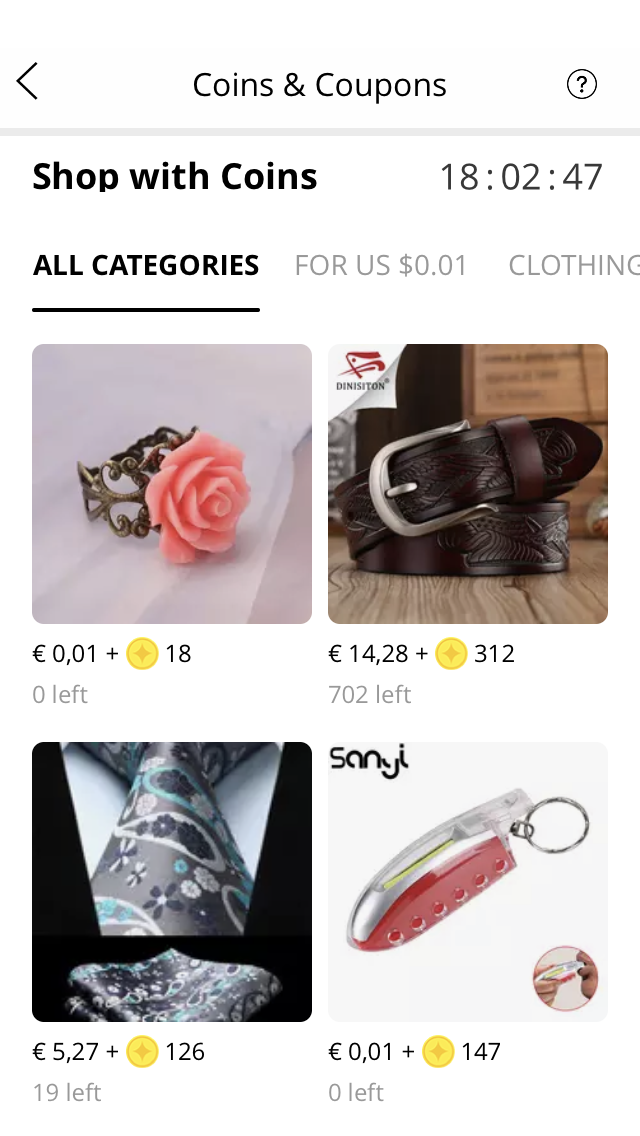Tap the DINISITON brand logo
640x1136 pixels.
[x=361, y=370]
